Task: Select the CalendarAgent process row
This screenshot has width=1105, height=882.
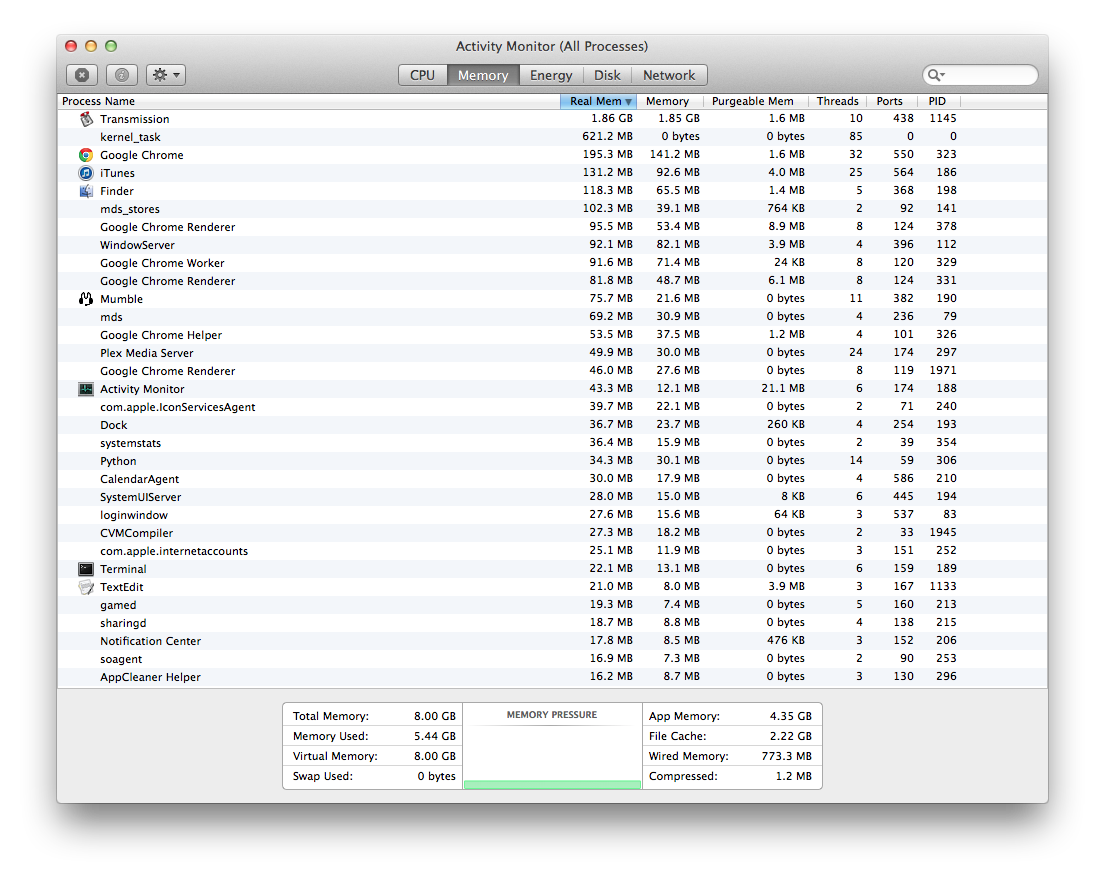Action: pos(552,479)
